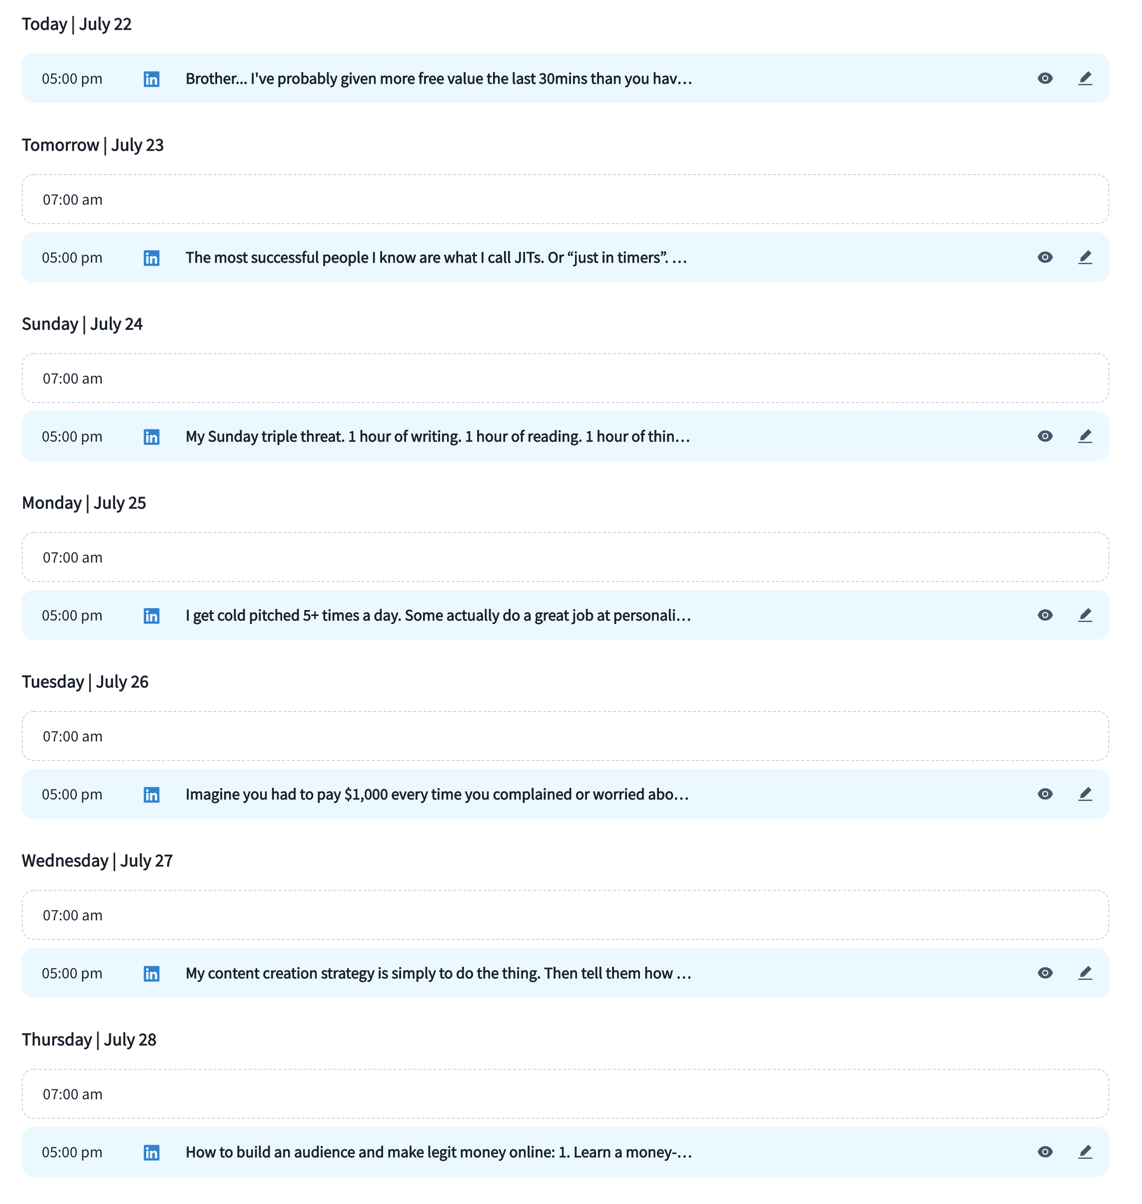The height and width of the screenshot is (1204, 1142).
Task: Preview the 'Brother...' post with the eye icon
Action: coord(1045,78)
